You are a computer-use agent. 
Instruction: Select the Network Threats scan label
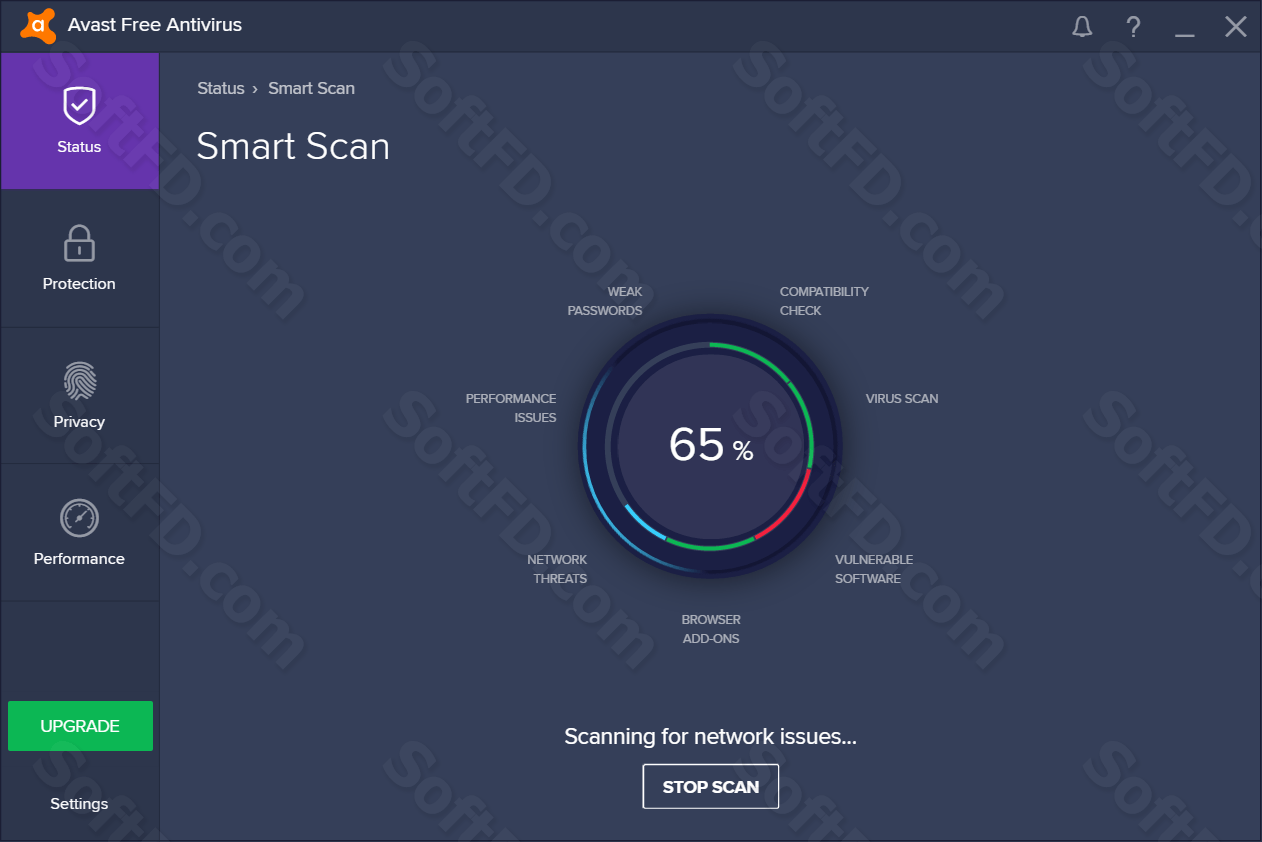coord(557,569)
